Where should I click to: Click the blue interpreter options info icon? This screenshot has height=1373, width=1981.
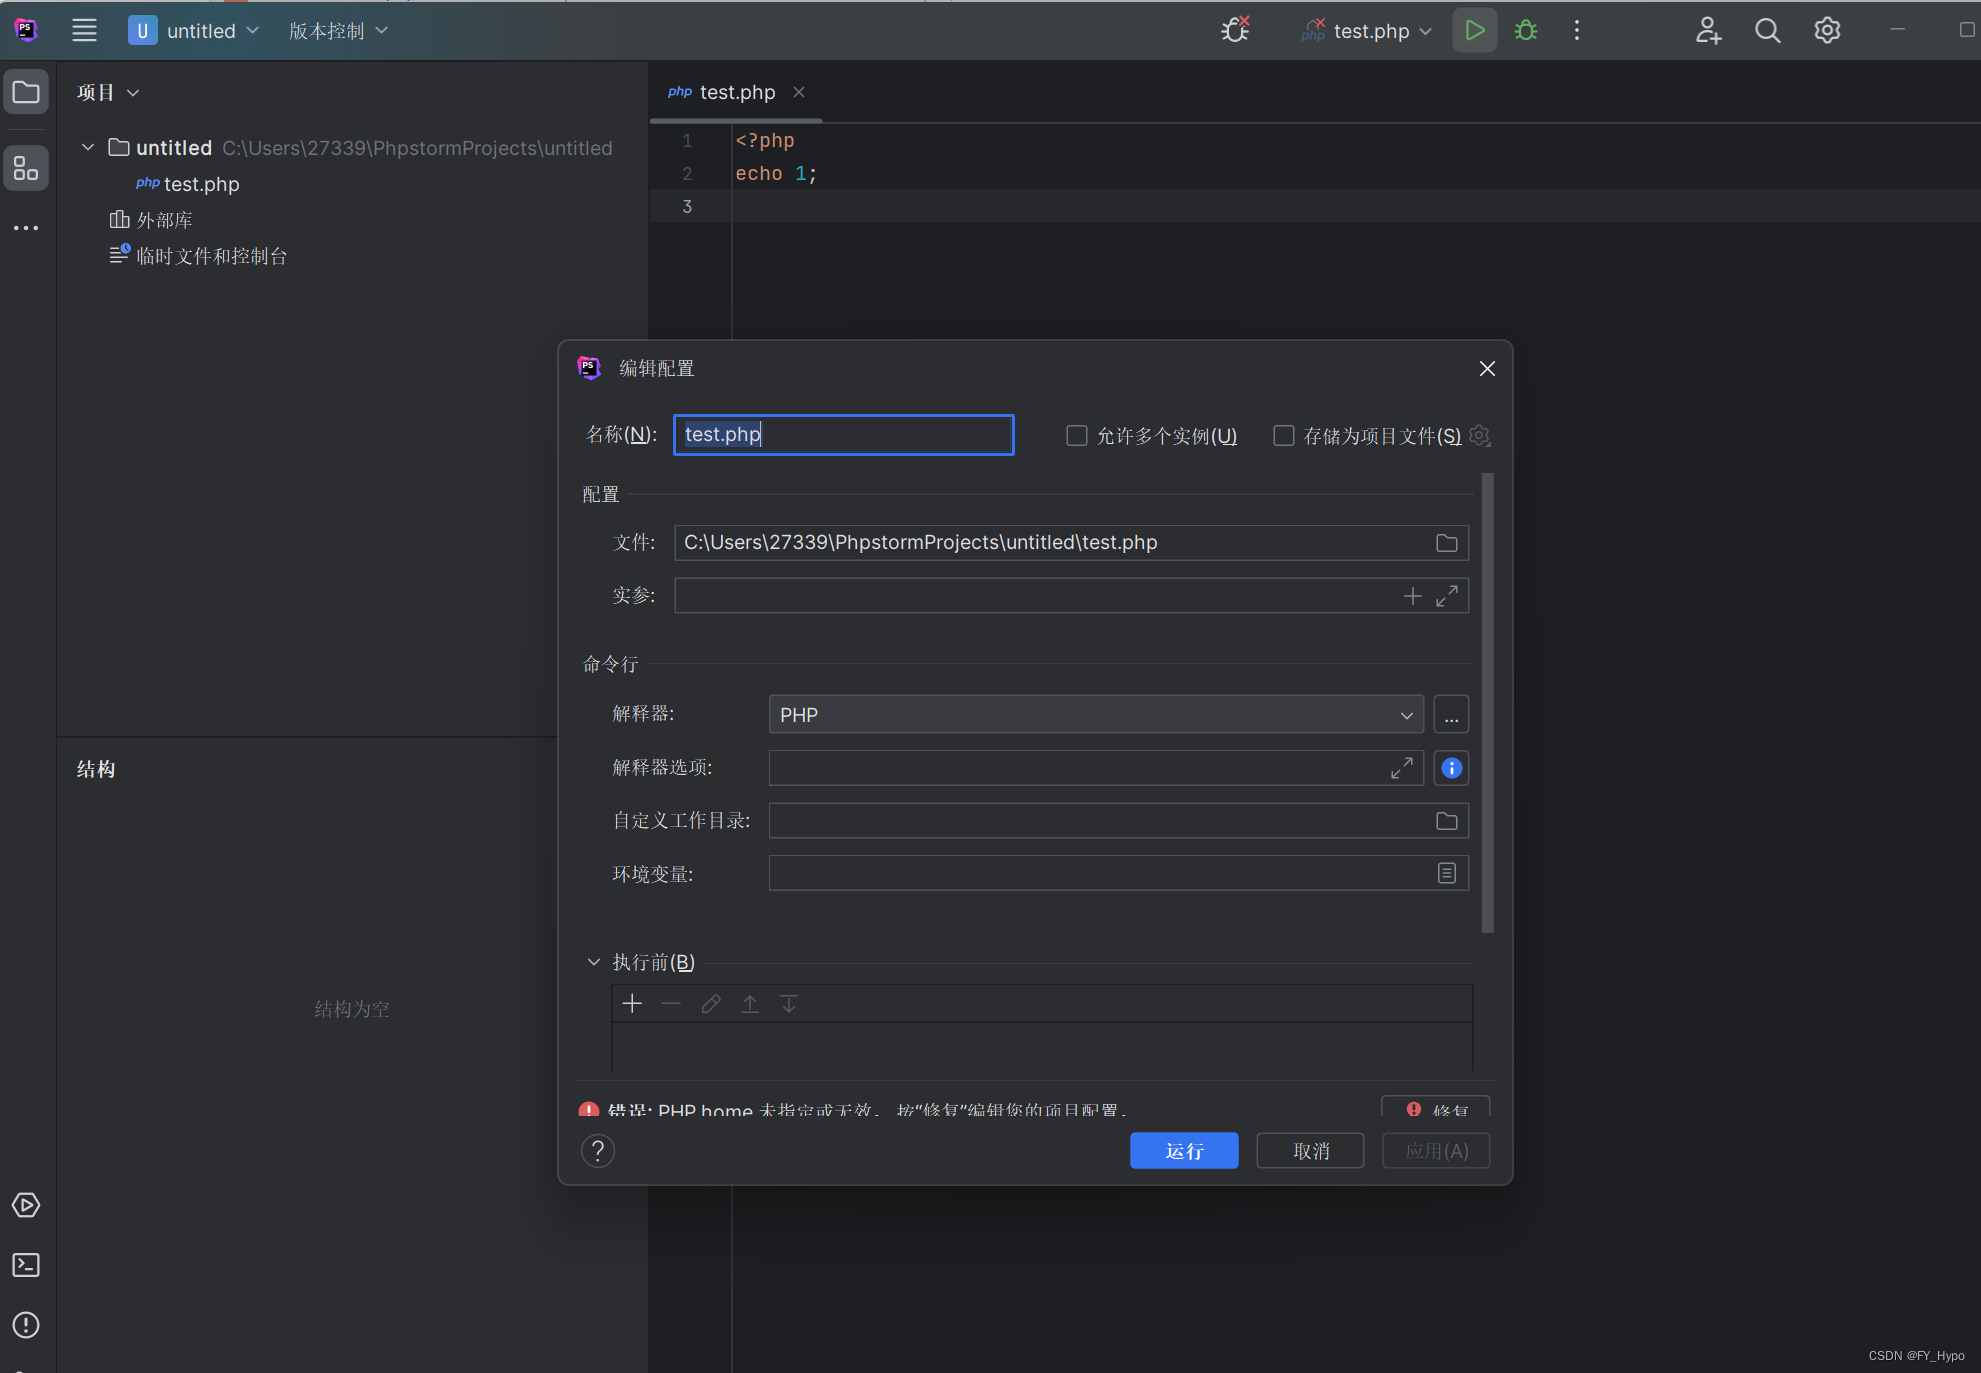1451,768
